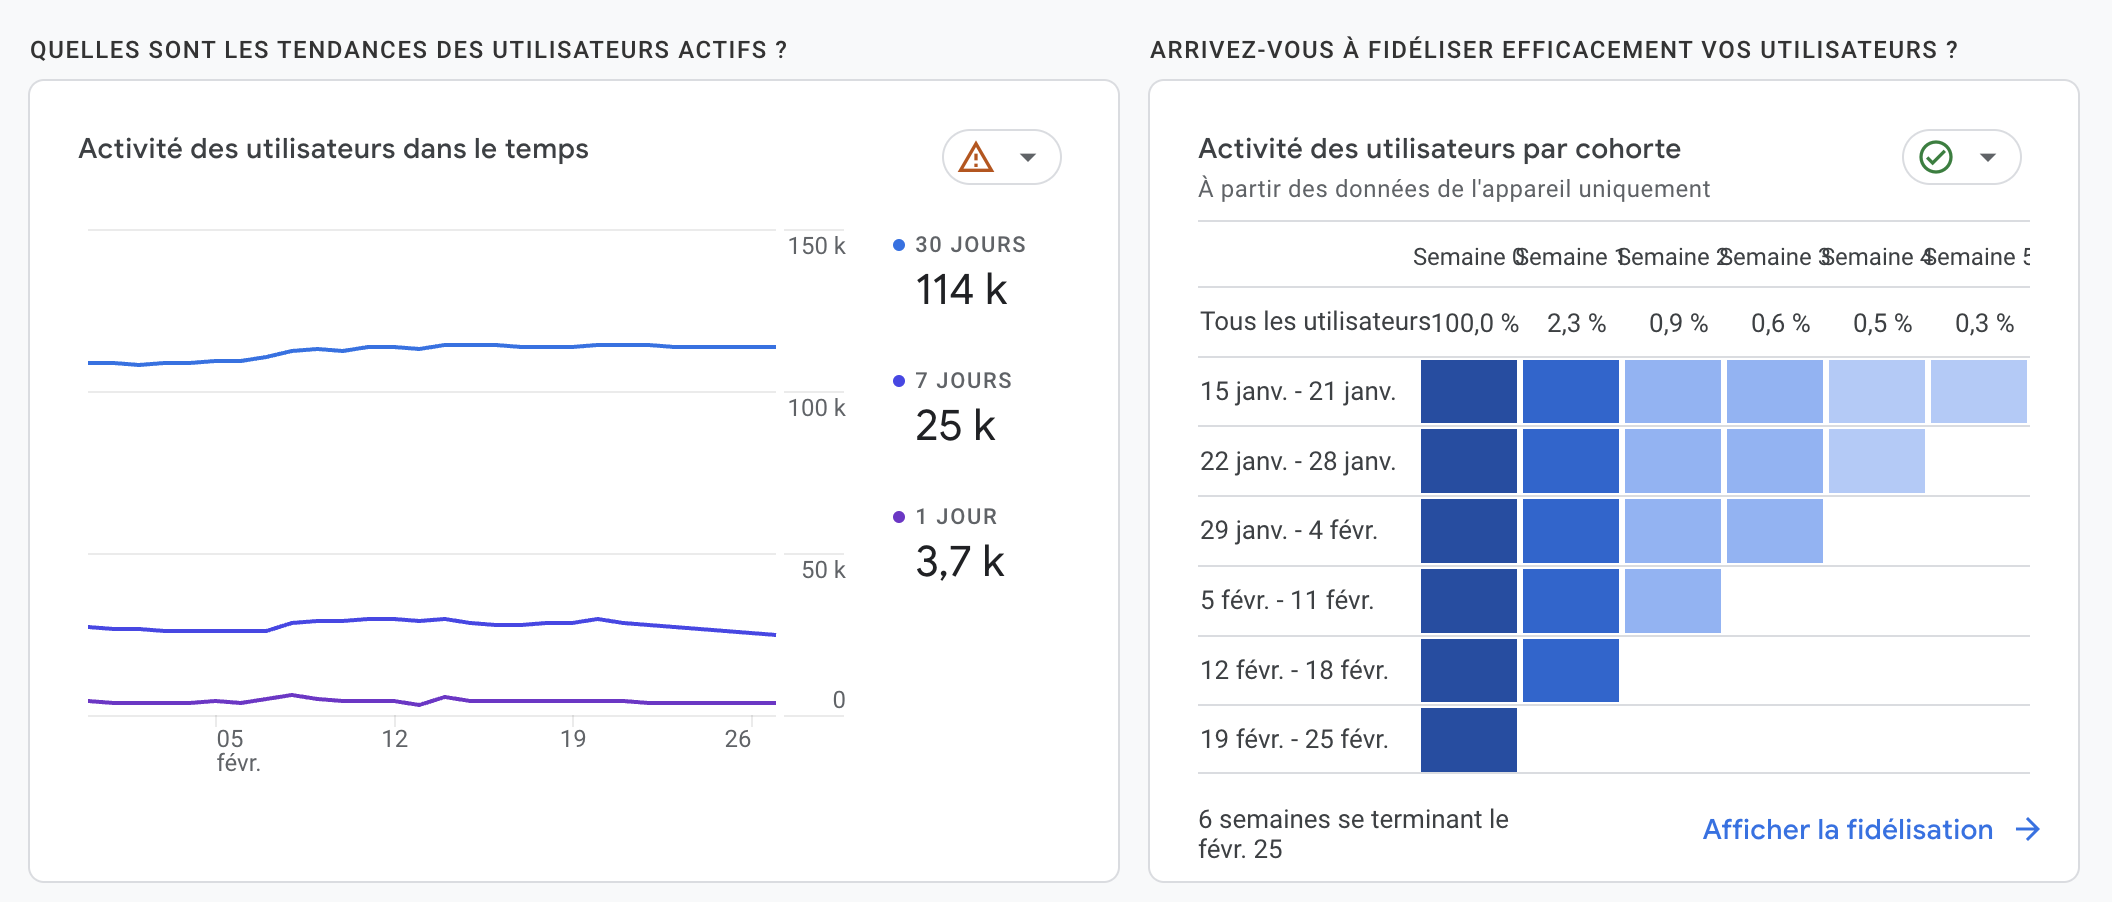
Task: Select the 30 JOURS blue legend dot
Action: [x=899, y=245]
